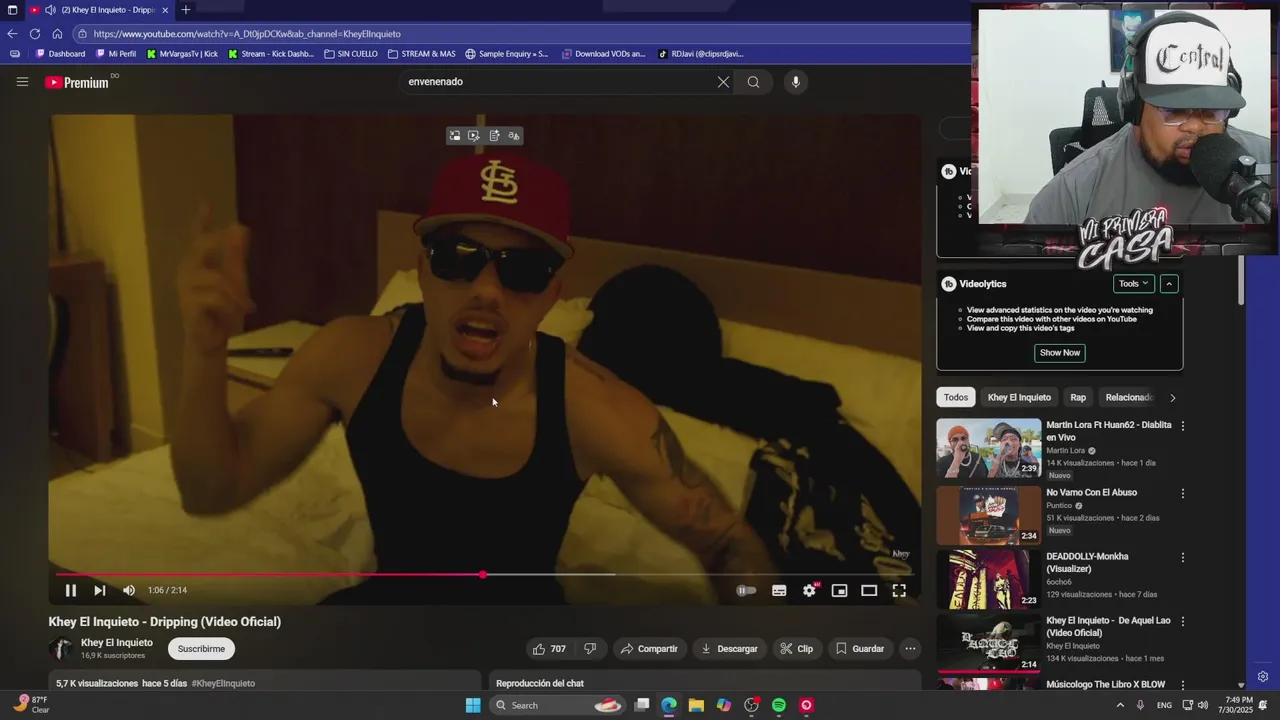Viewport: 1280px width, 720px height.
Task: Click the fourth video overlay toolbar icon
Action: pos(514,136)
